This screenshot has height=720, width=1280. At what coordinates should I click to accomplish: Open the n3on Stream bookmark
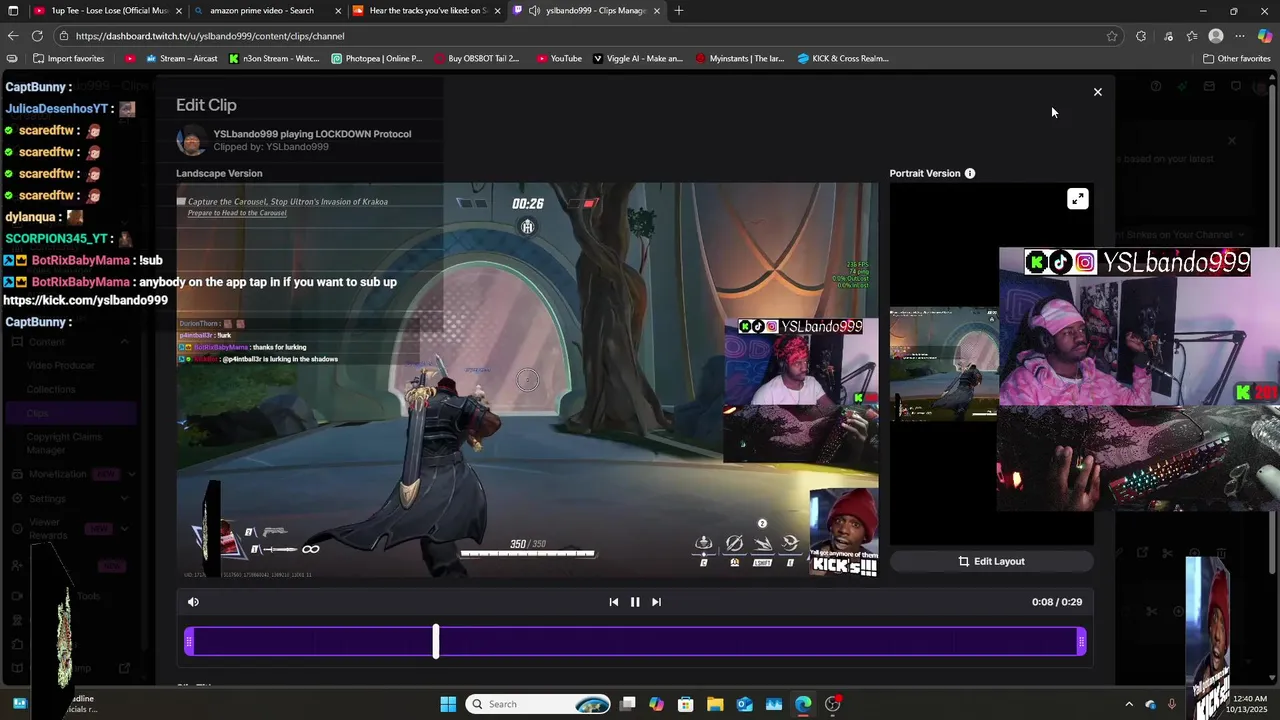[x=273, y=58]
